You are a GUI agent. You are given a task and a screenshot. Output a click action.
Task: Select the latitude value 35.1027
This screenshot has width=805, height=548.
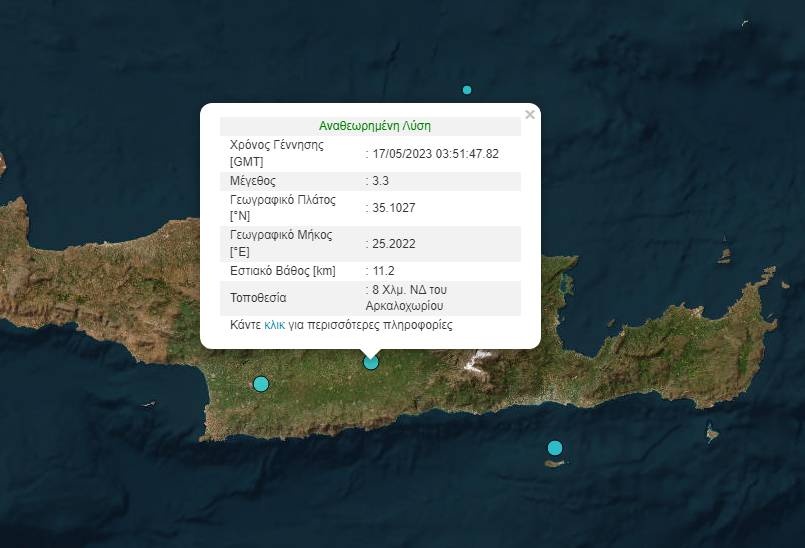tap(393, 208)
